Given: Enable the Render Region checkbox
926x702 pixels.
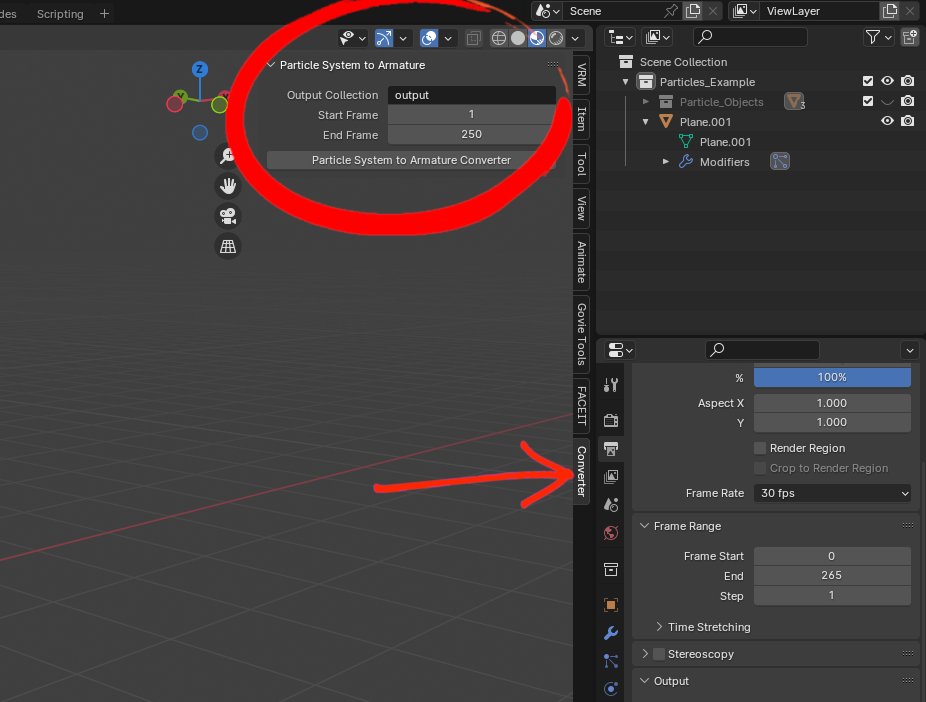Looking at the screenshot, I should [x=760, y=448].
